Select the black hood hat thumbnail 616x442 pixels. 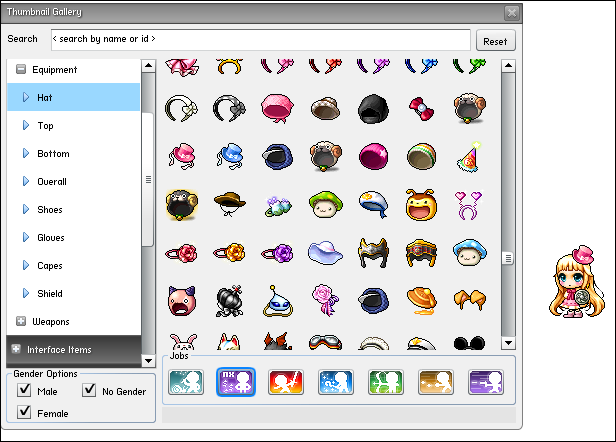click(x=373, y=109)
